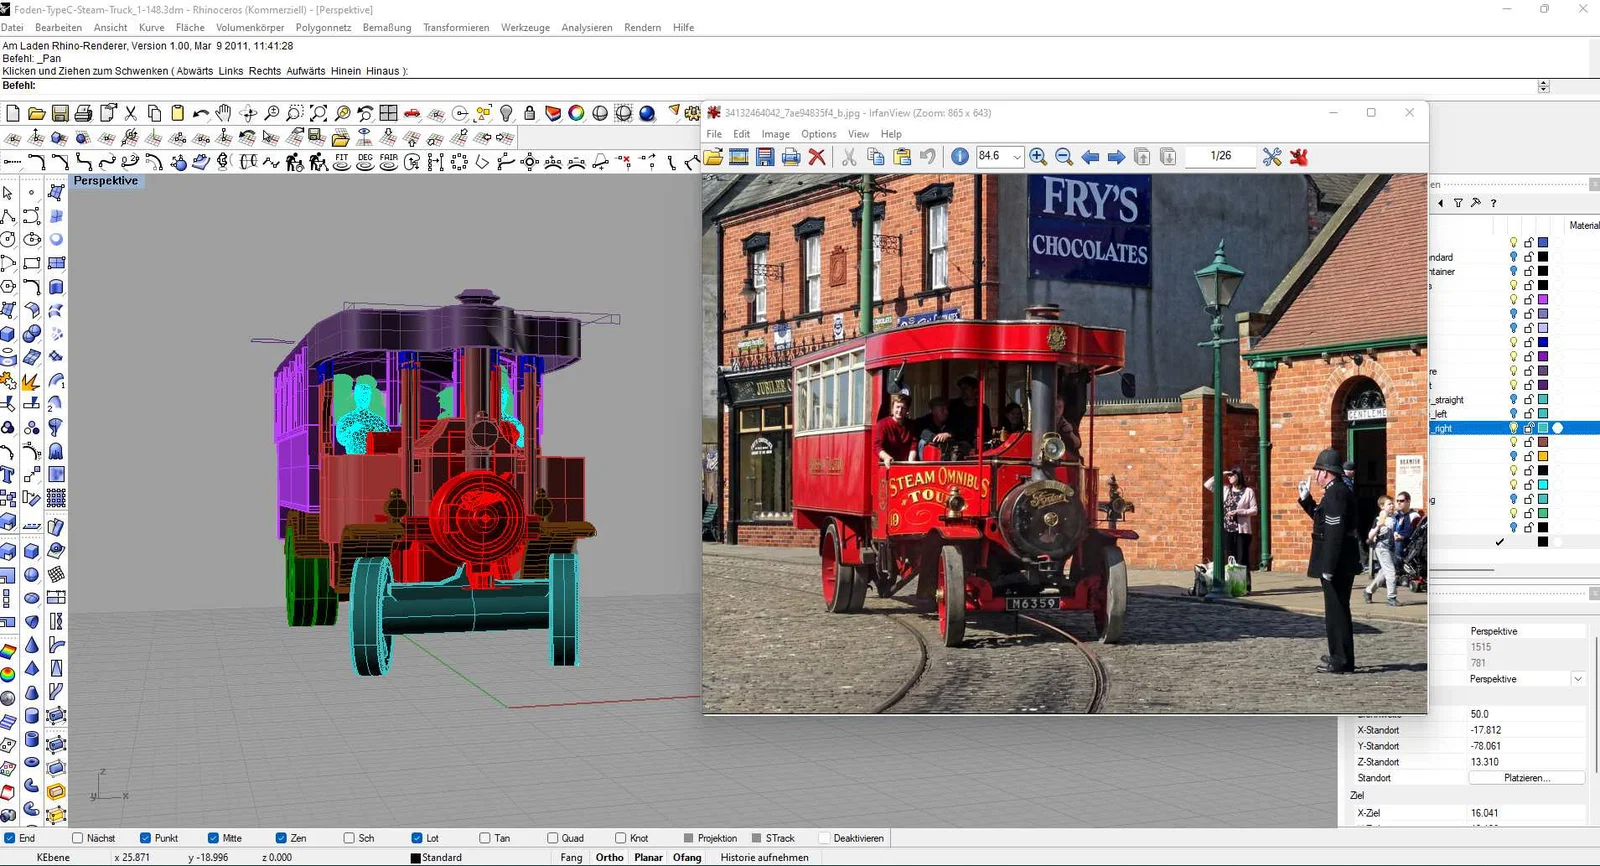Uncheck the Zen object snap

282,838
